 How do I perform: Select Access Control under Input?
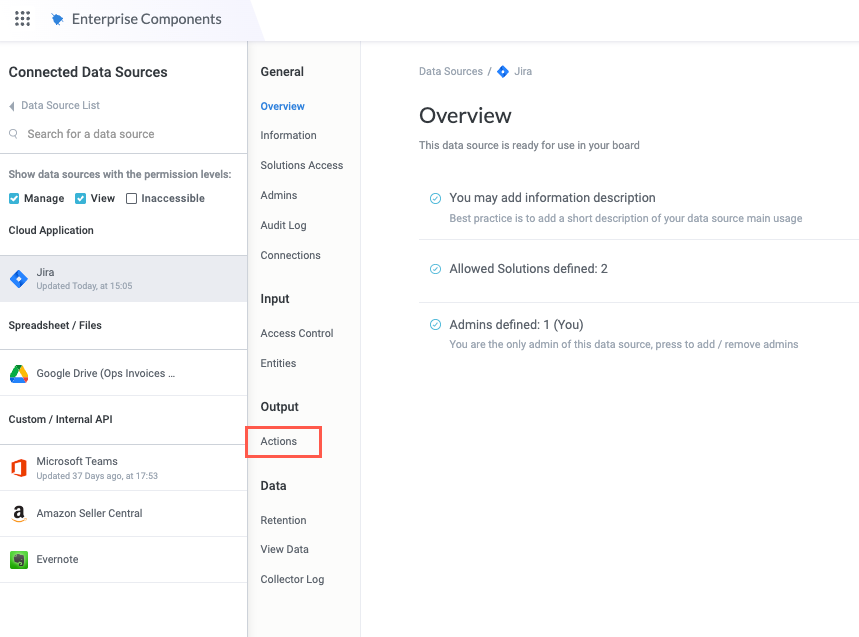pyautogui.click(x=297, y=333)
